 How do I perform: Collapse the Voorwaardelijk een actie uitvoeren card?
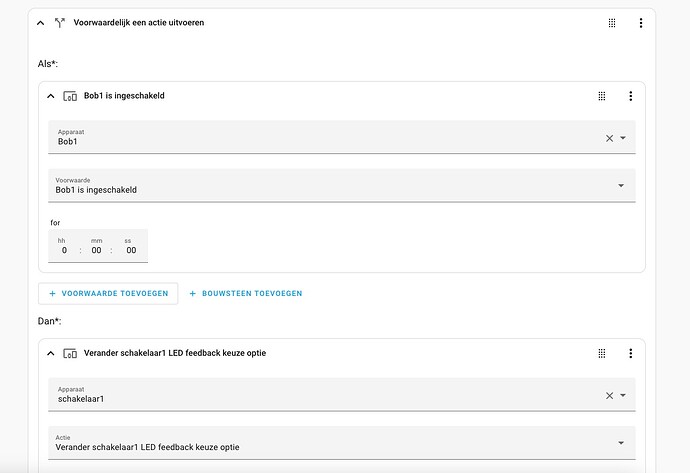tap(40, 23)
